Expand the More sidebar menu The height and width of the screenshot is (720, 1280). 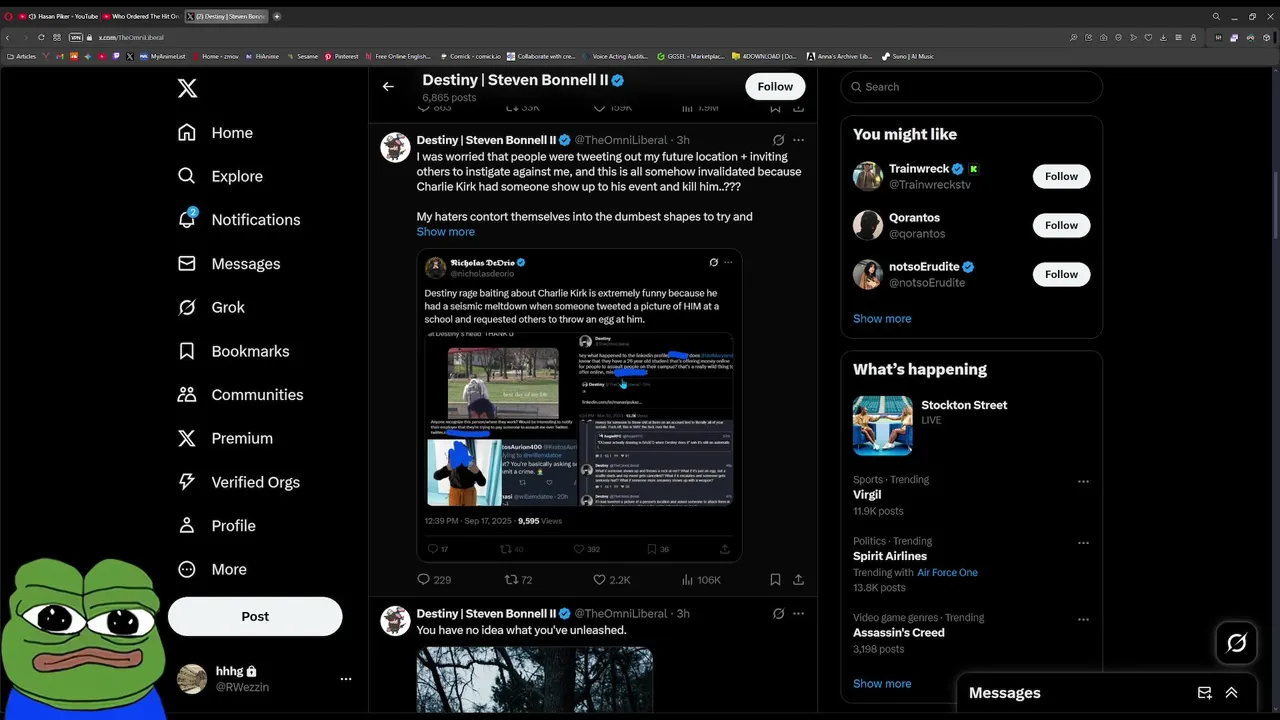coord(212,569)
